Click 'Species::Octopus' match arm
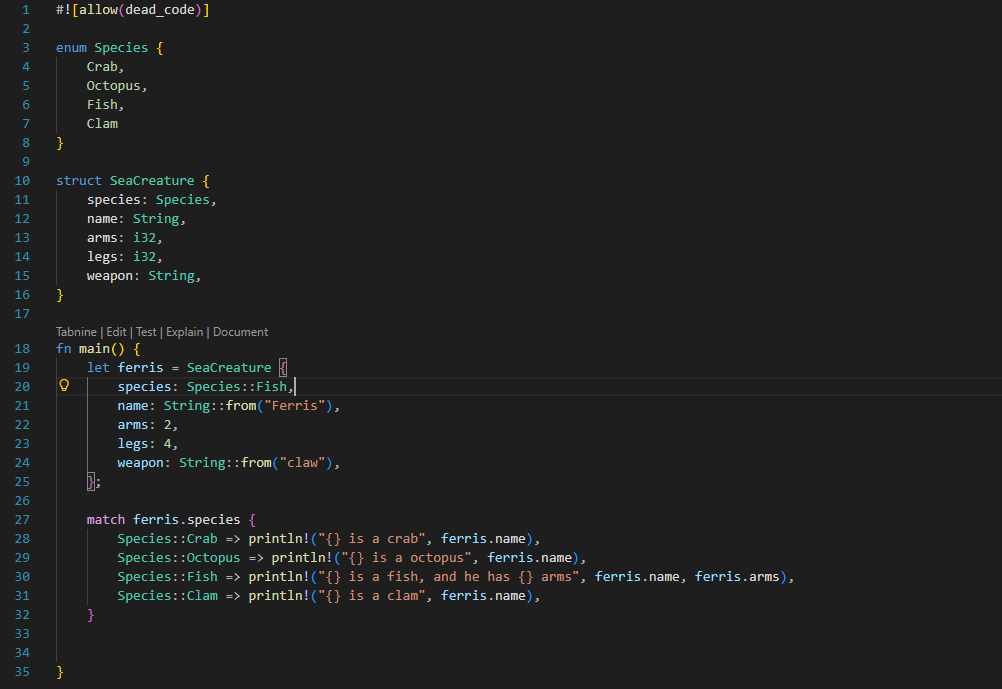The height and width of the screenshot is (689, 1002). (179, 558)
